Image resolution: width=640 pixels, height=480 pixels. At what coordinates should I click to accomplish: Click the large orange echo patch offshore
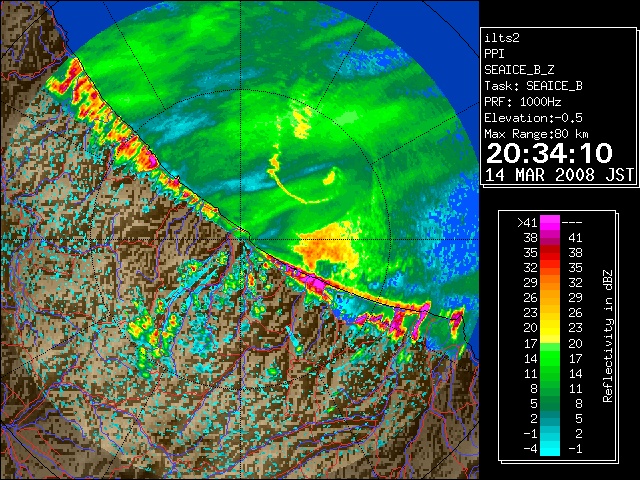[x=327, y=247]
